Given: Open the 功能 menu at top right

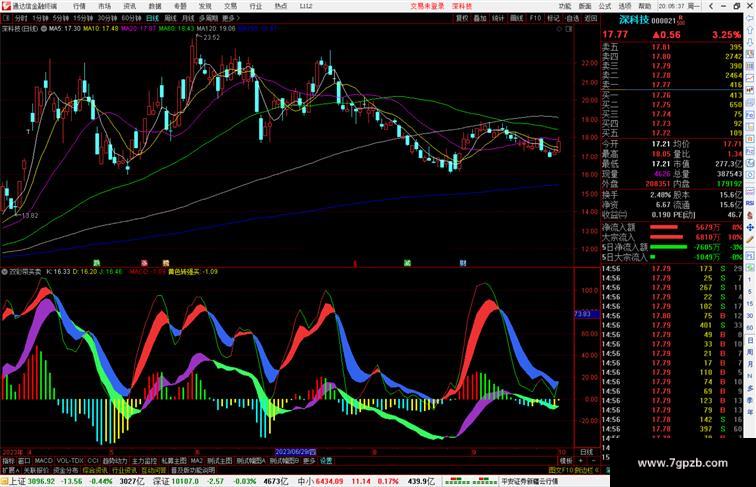Looking at the screenshot, I should [x=565, y=6].
